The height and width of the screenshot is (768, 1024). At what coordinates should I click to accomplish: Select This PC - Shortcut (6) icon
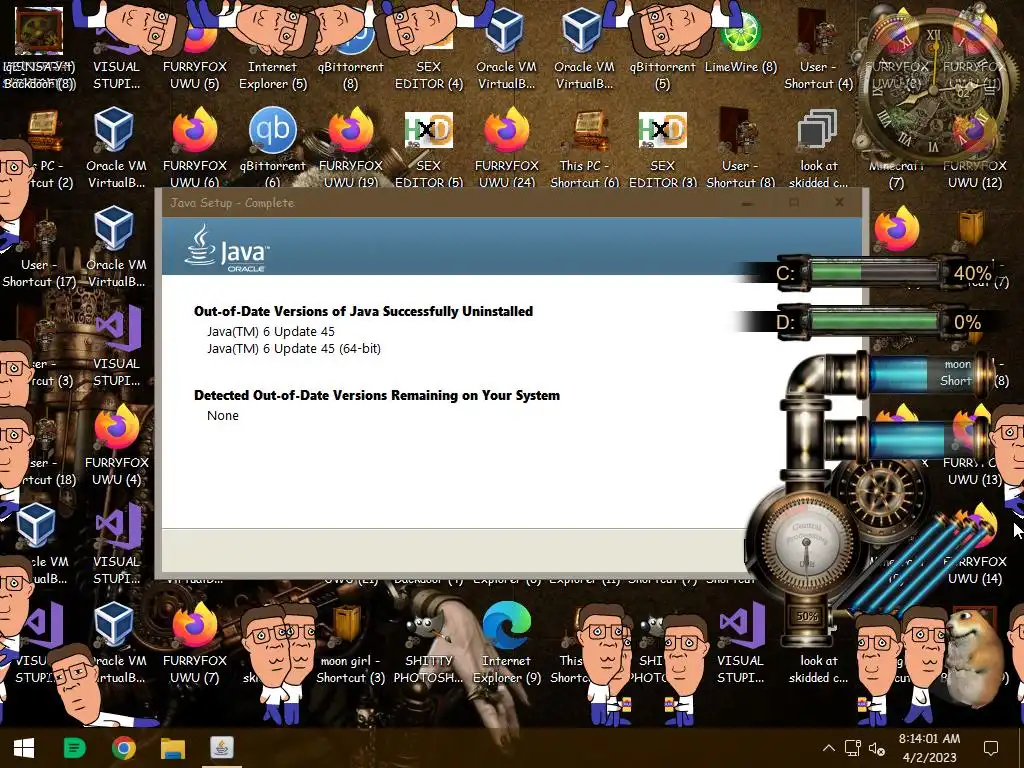click(584, 148)
